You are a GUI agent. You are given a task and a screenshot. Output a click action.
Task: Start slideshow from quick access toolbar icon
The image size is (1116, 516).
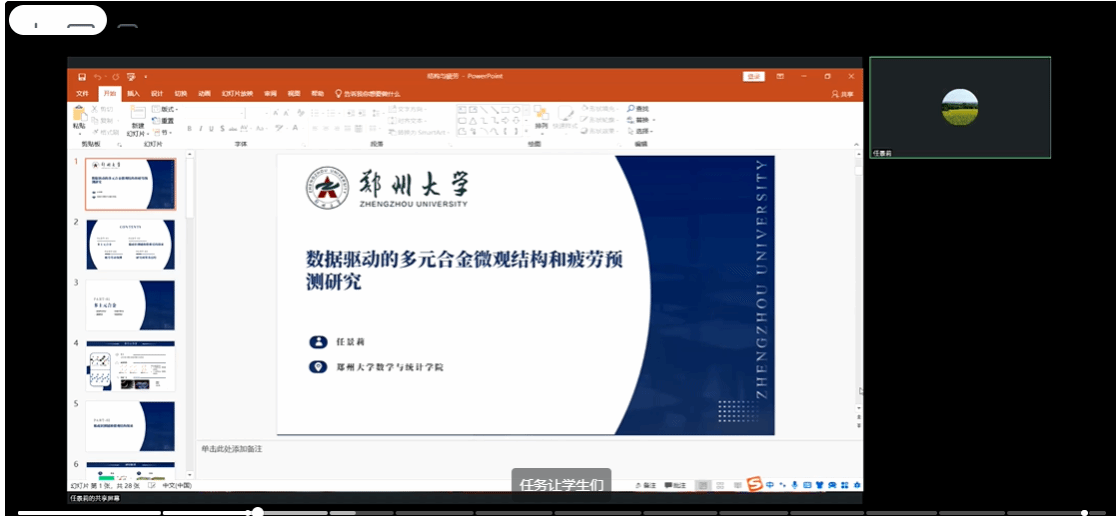click(x=131, y=77)
